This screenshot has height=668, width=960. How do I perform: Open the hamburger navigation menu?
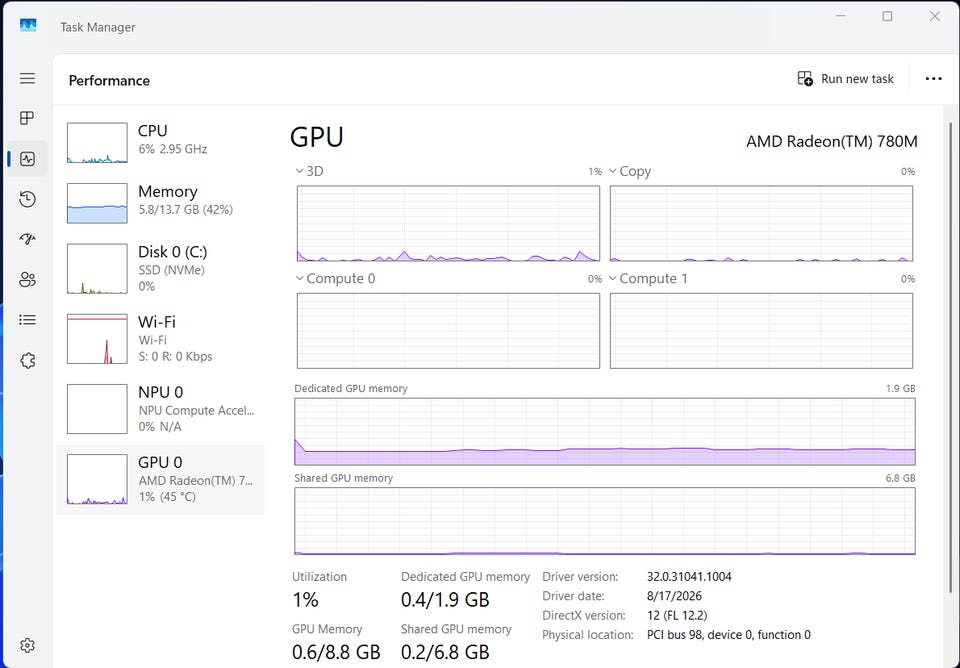pos(27,78)
